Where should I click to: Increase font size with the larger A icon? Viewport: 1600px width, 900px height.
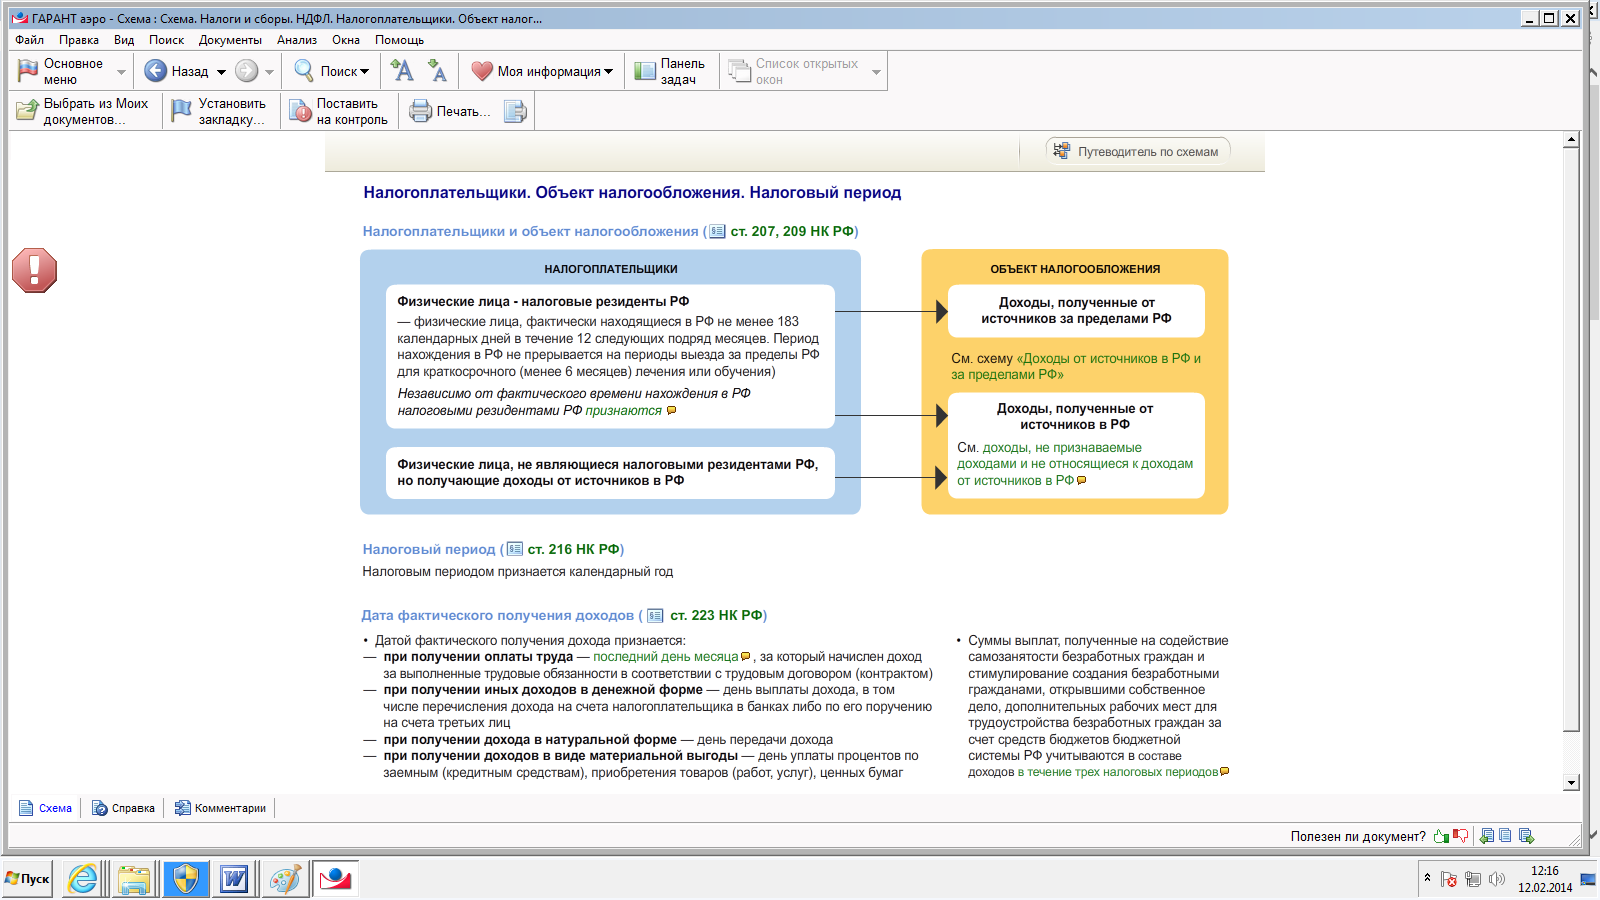[x=402, y=70]
